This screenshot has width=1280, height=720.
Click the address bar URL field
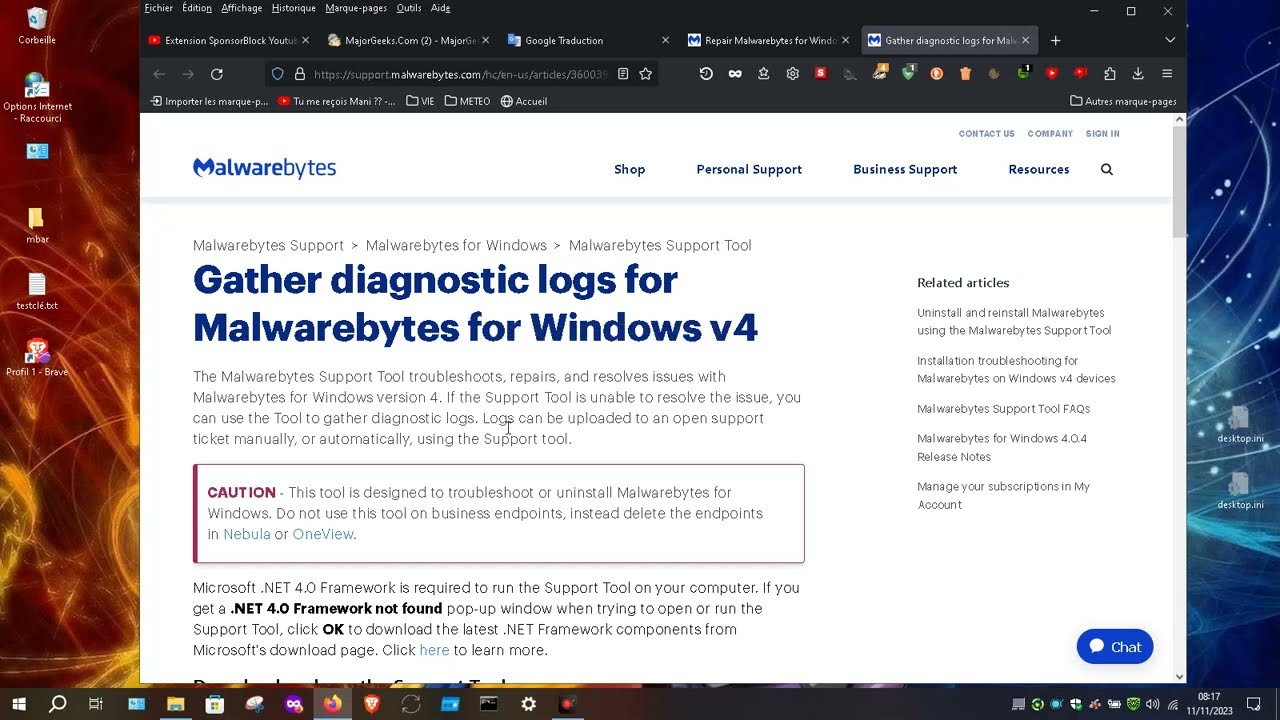click(460, 74)
